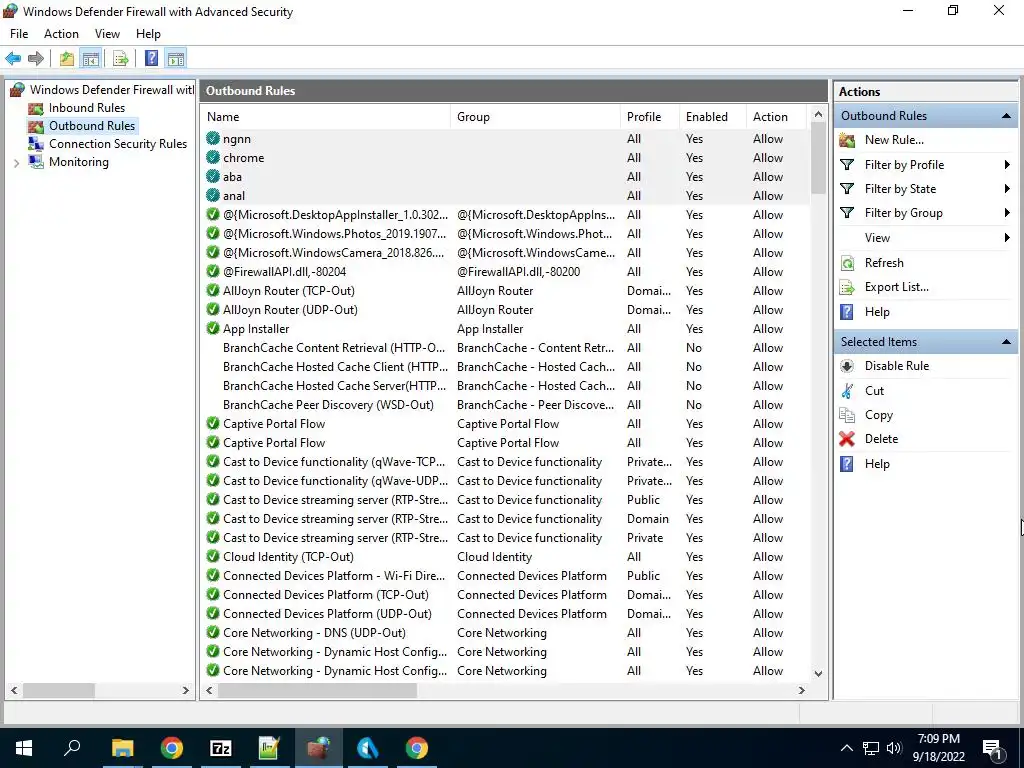
Task: Click the rules list vertical scrollbar thumb
Action: click(818, 158)
